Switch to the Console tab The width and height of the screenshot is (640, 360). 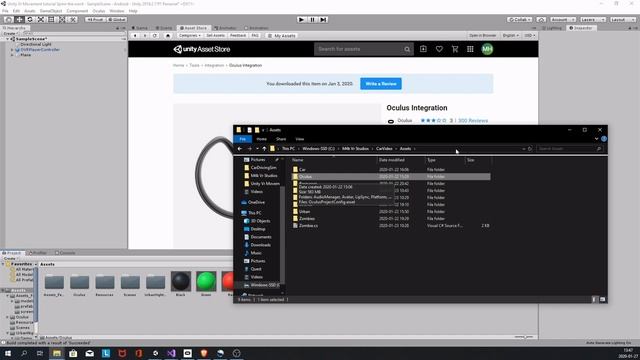coord(65,253)
